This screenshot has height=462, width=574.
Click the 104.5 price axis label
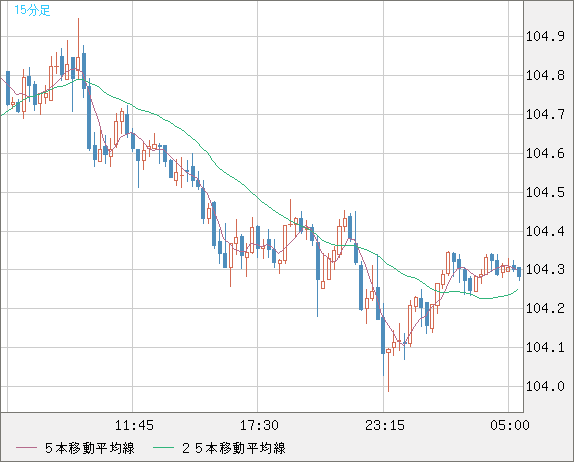(x=545, y=192)
